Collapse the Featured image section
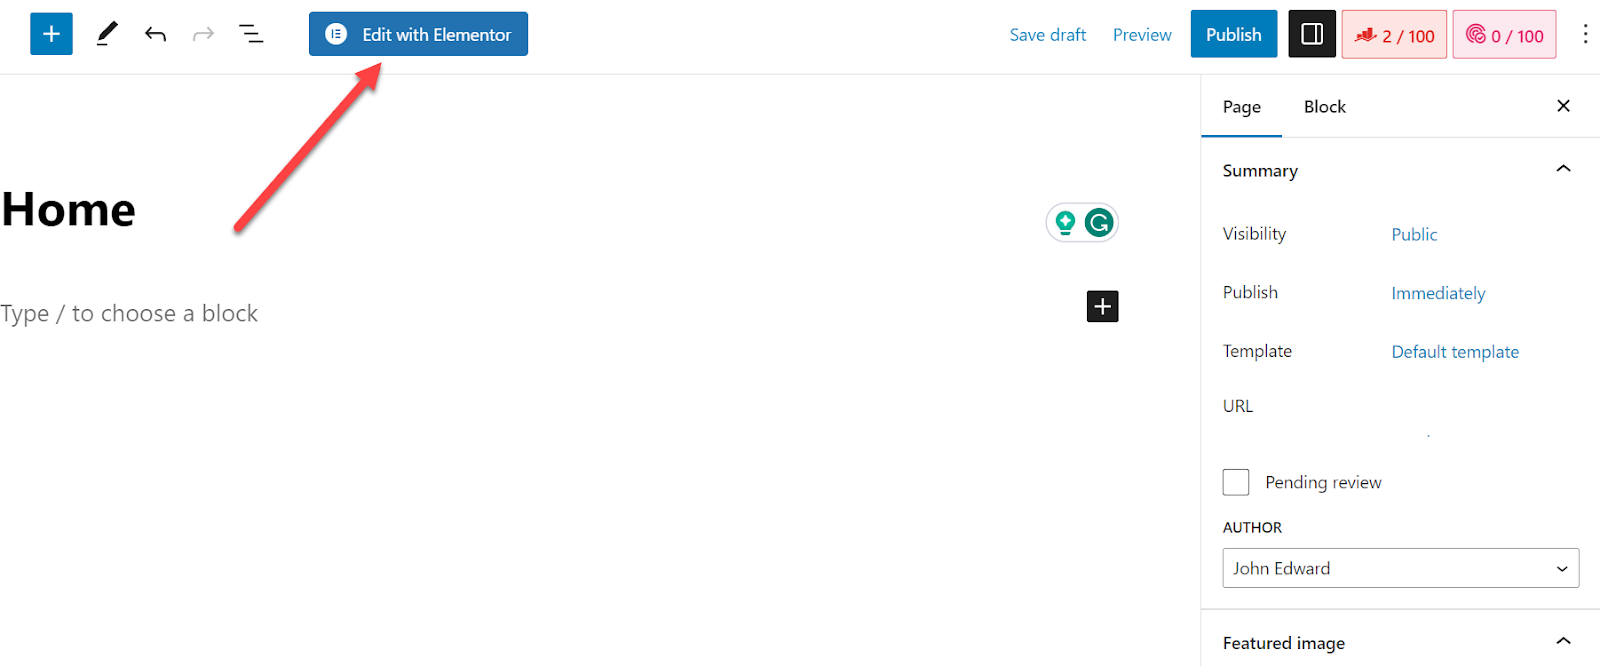This screenshot has width=1600, height=666. click(x=1563, y=641)
